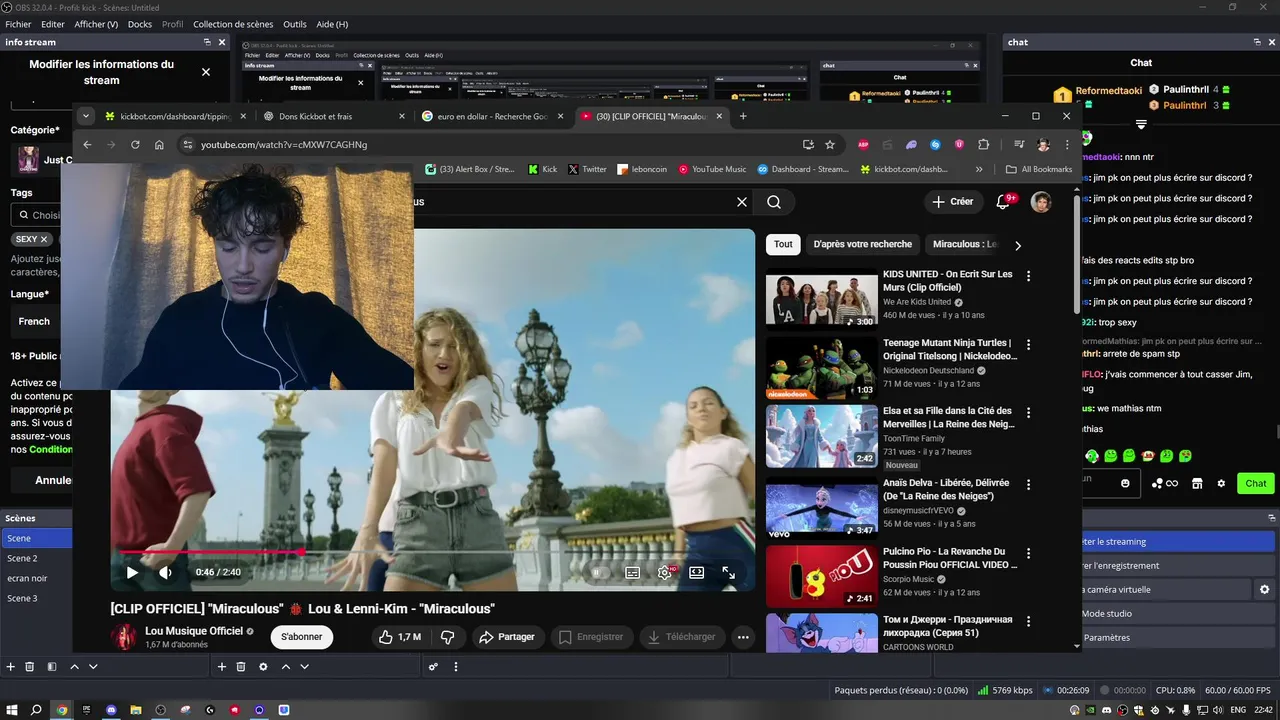Click the Partager button
Screen dimensions: 1280x720
[506, 637]
